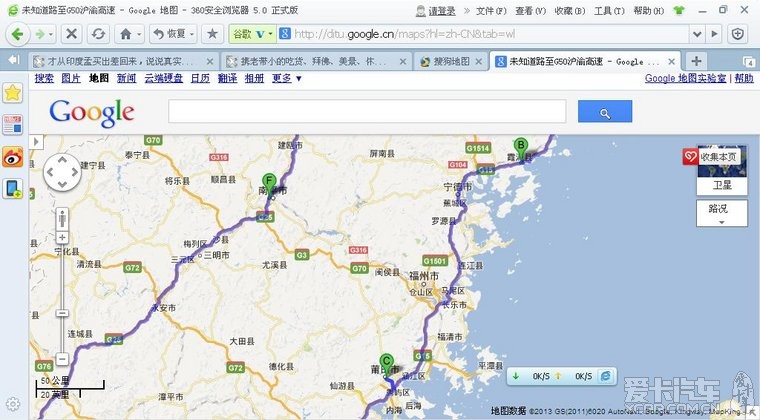Click the Street View pegman icon

62,220
